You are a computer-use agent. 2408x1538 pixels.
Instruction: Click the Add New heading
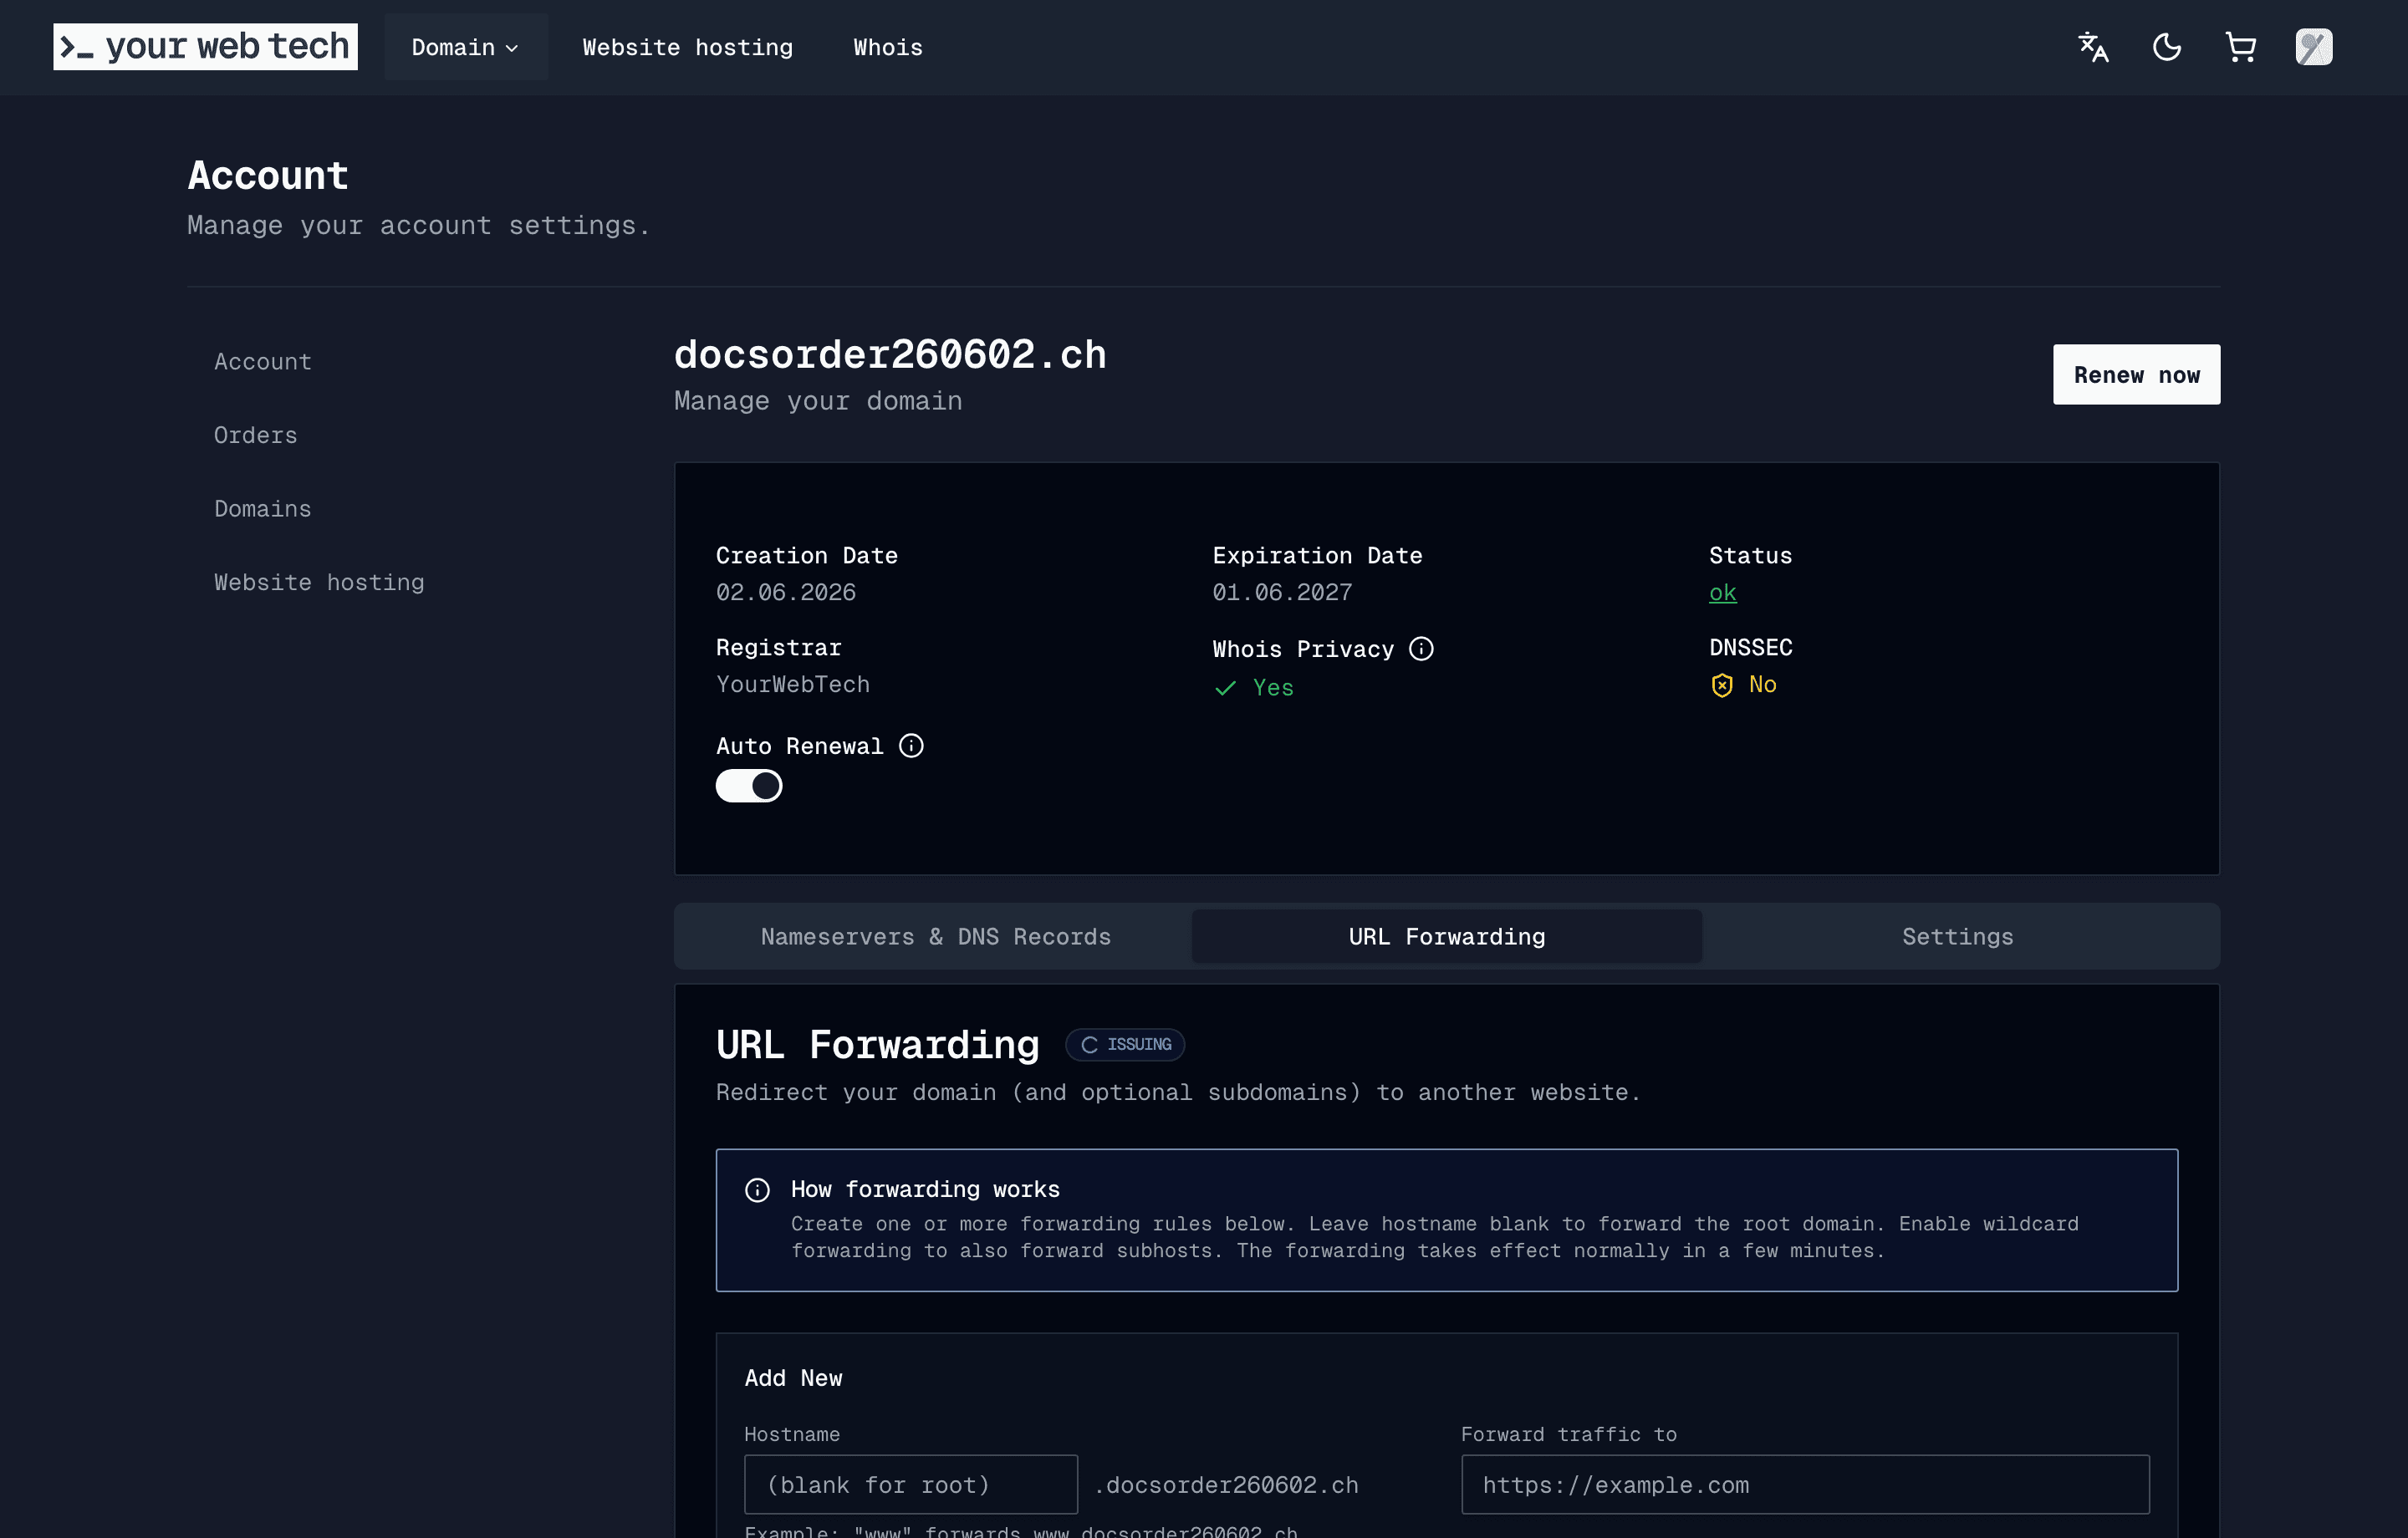(x=794, y=1378)
